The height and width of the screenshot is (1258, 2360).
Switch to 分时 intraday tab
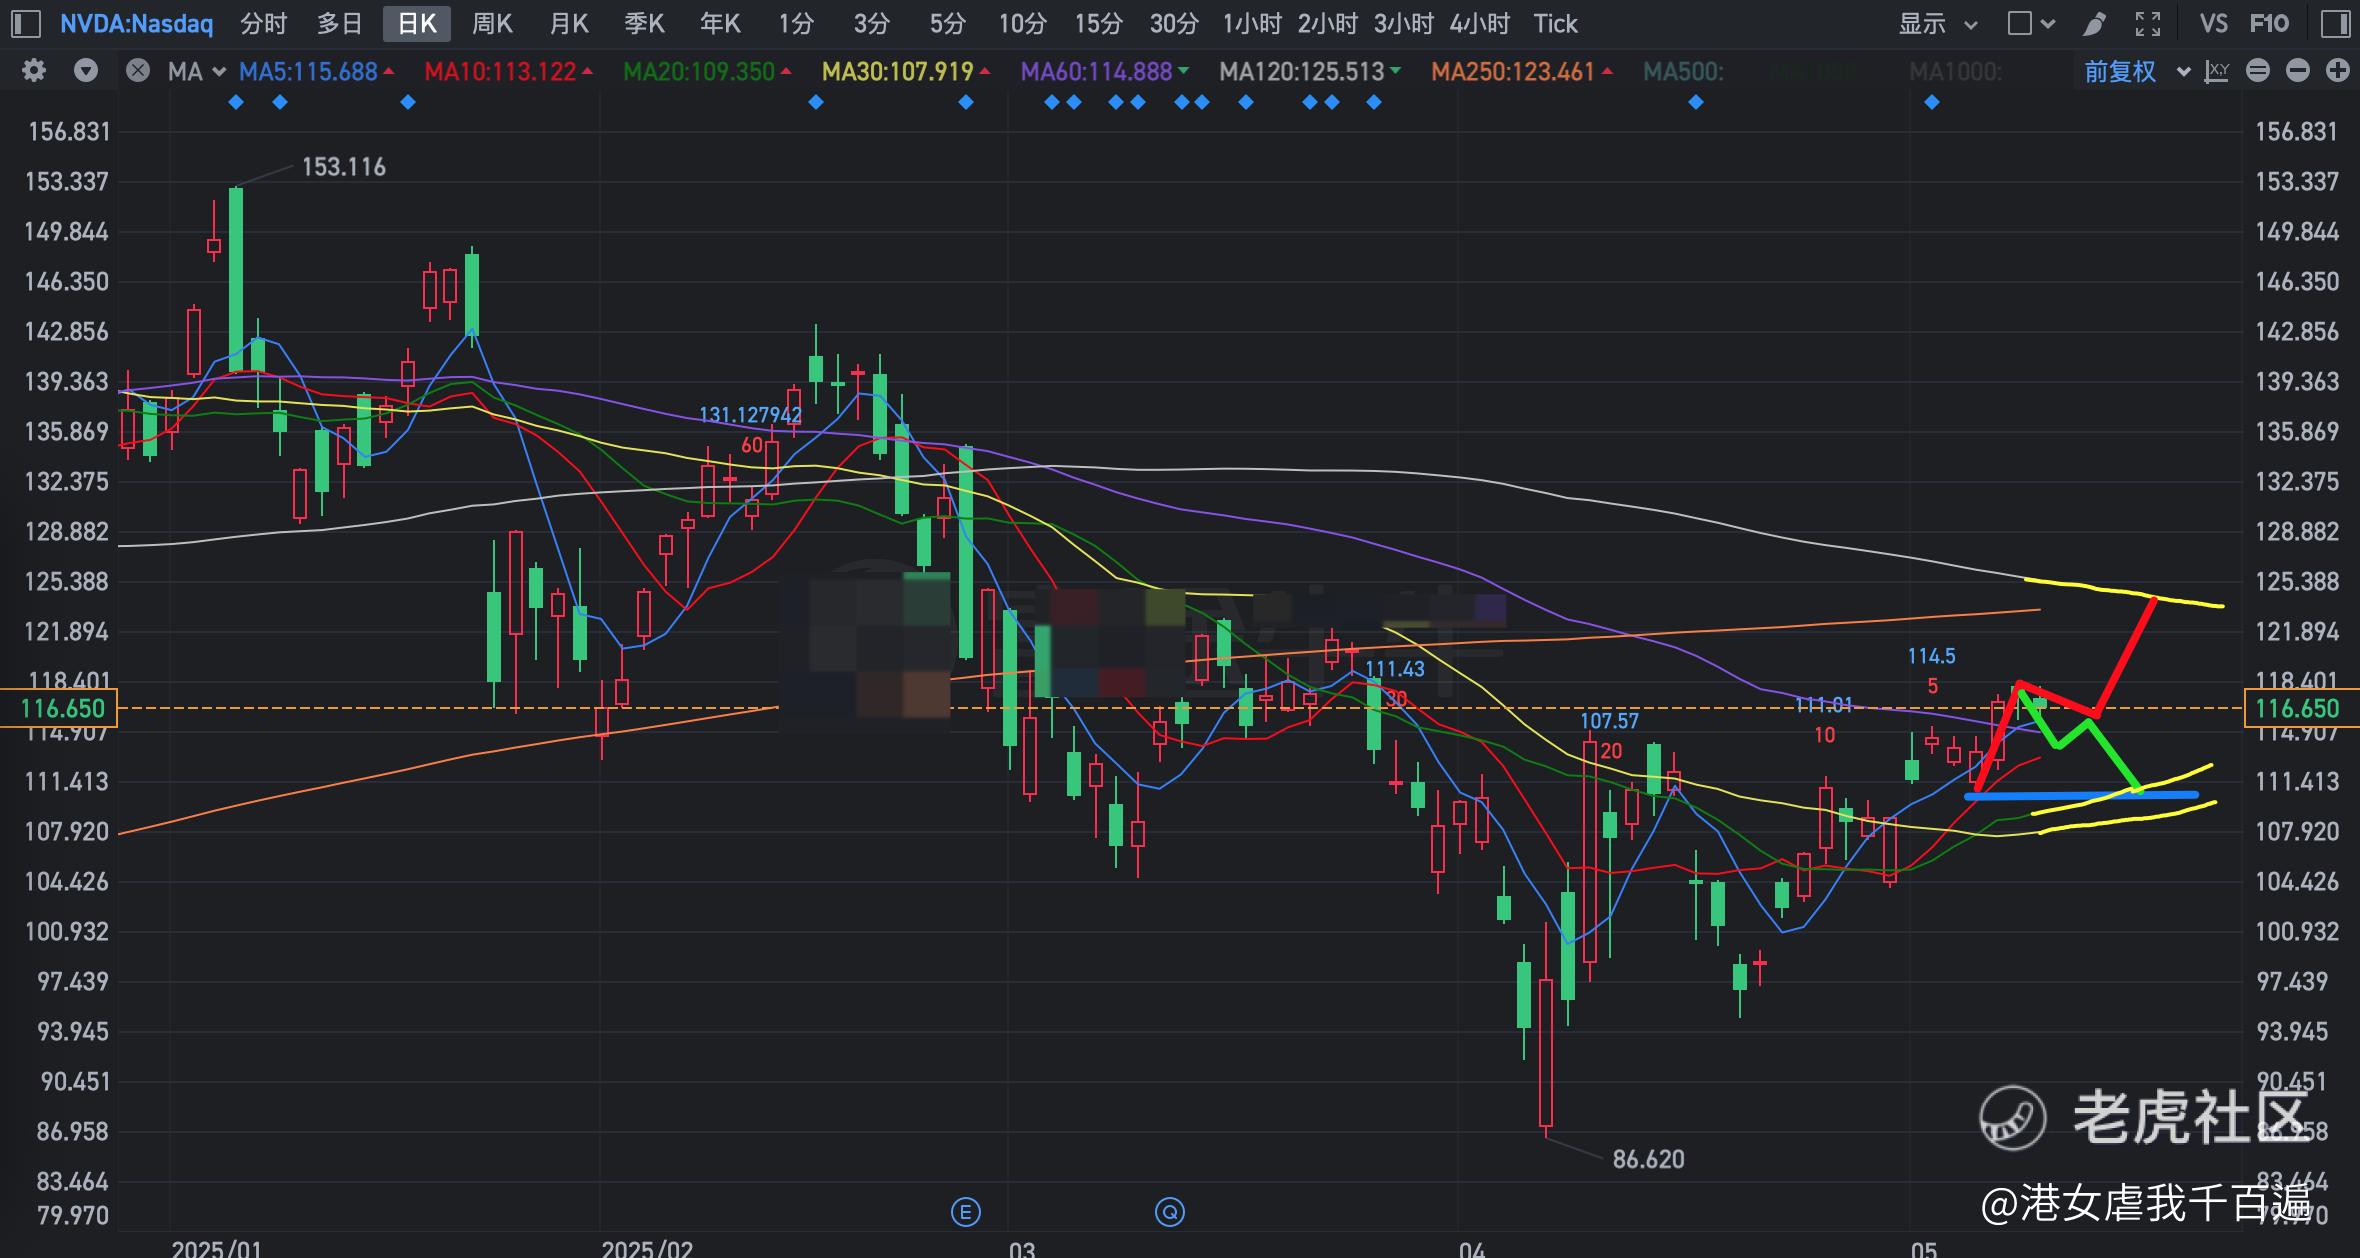tap(264, 23)
